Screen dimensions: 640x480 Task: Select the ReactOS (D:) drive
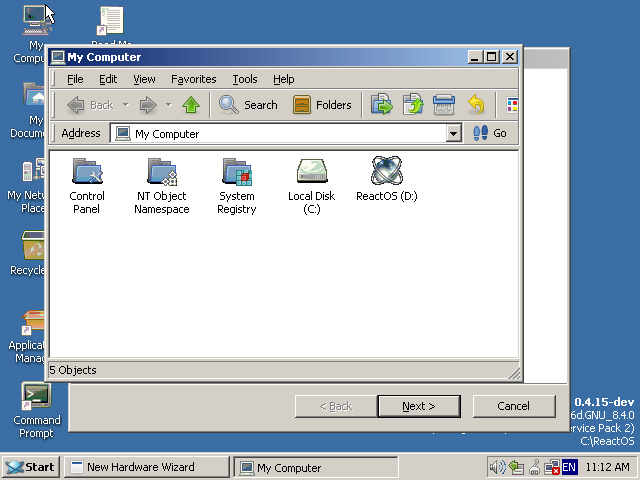387,180
